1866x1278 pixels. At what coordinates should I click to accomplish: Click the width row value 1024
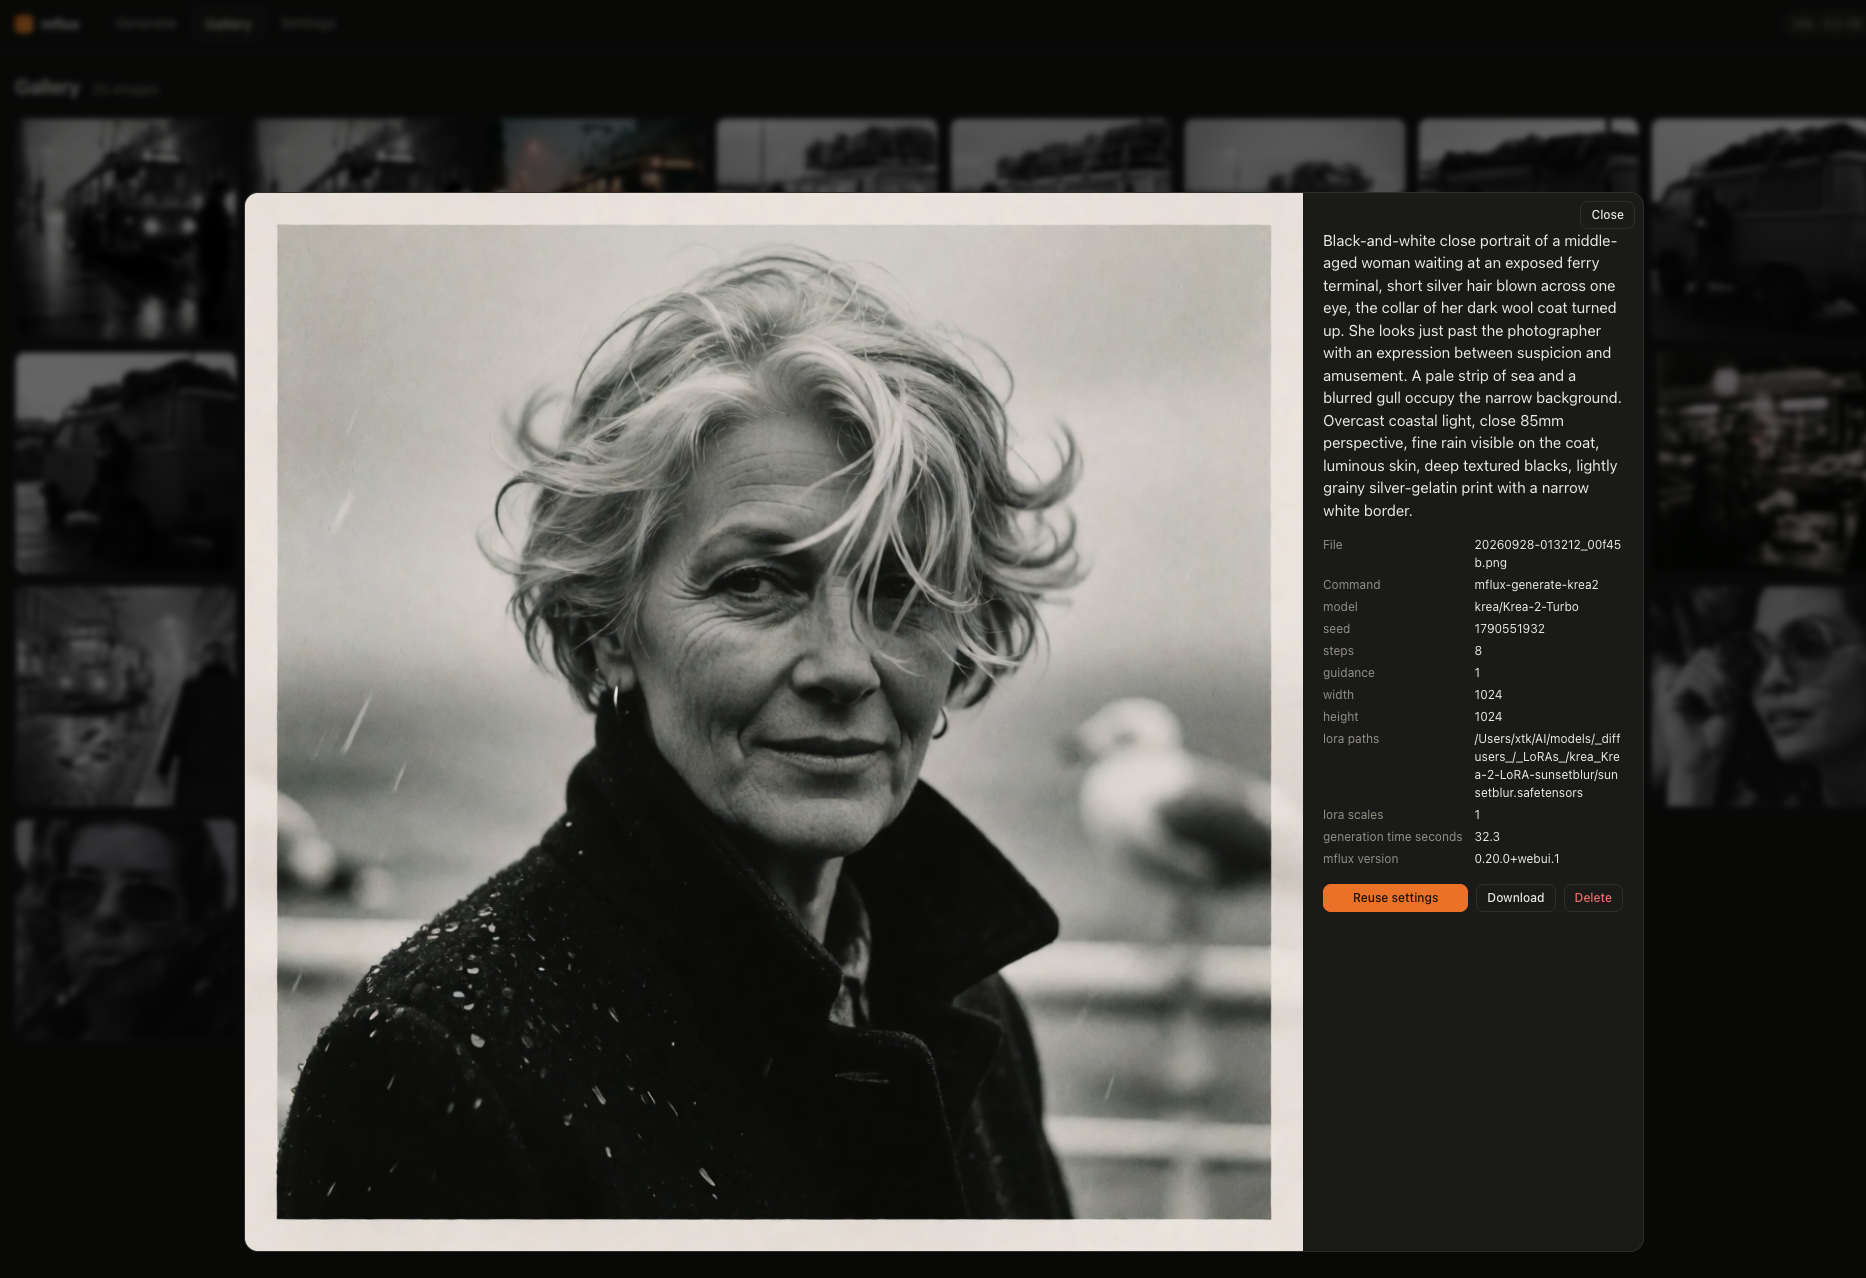1488,695
